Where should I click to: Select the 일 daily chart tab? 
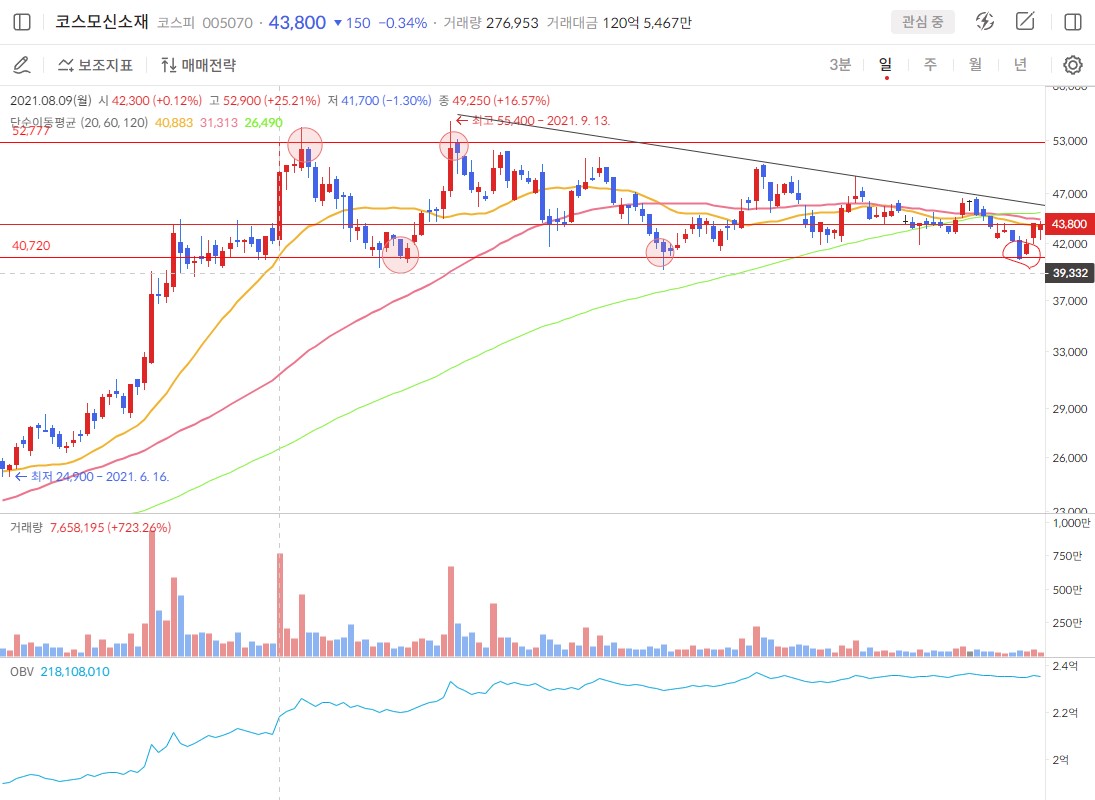click(885, 65)
